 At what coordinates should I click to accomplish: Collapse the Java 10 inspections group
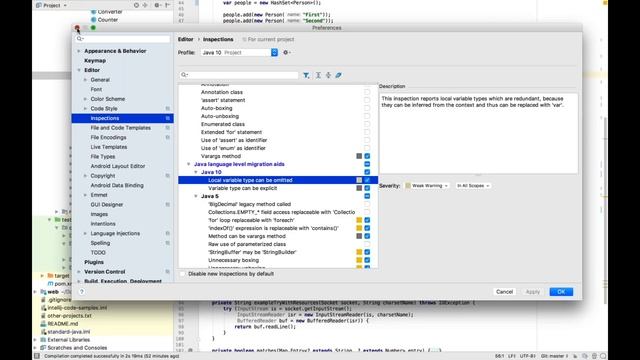click(x=196, y=172)
